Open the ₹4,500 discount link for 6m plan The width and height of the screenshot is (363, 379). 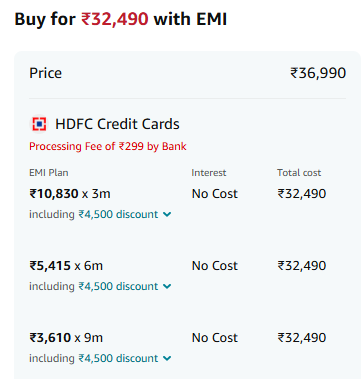pyautogui.click(x=118, y=286)
